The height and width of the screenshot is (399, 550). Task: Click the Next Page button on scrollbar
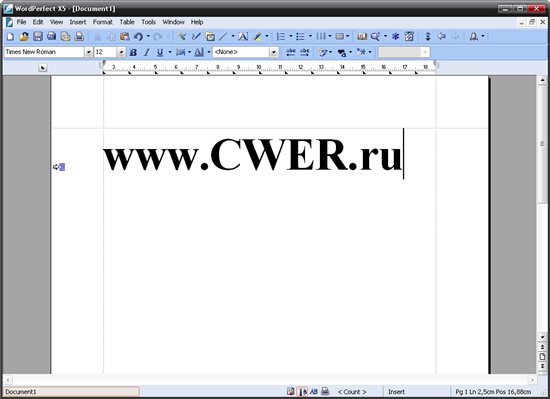click(x=542, y=366)
